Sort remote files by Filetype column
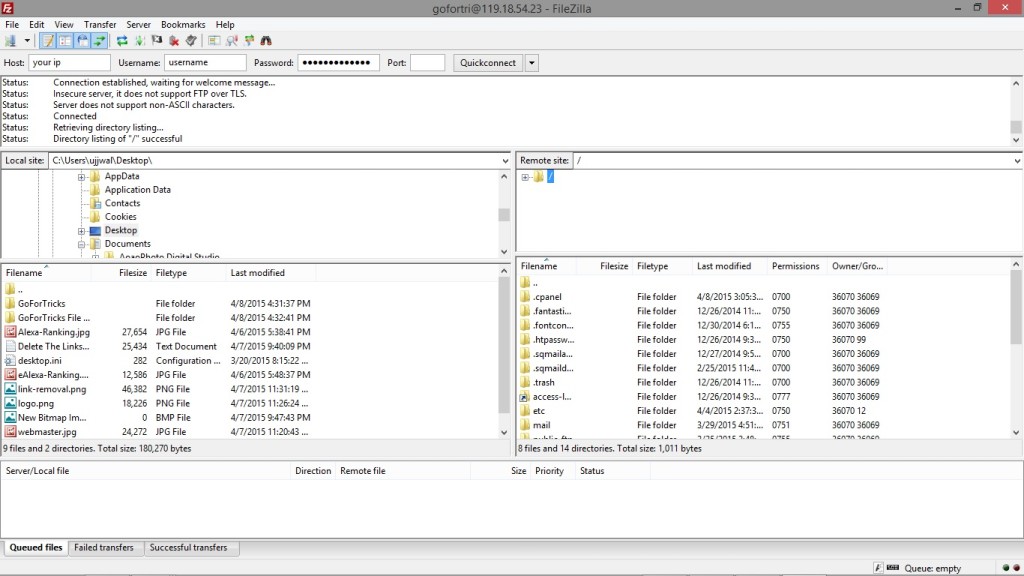This screenshot has width=1024, height=576. pos(662,266)
